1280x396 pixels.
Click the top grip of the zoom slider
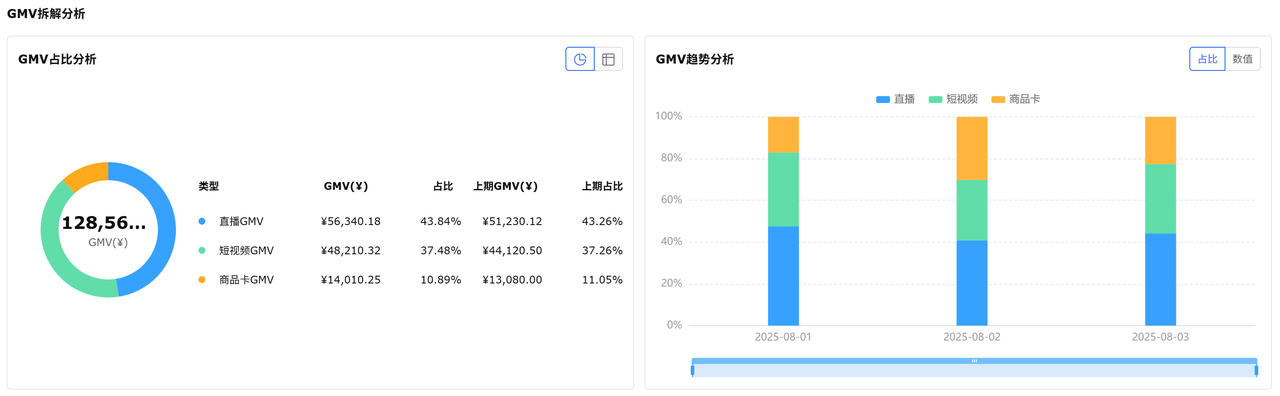point(974,361)
